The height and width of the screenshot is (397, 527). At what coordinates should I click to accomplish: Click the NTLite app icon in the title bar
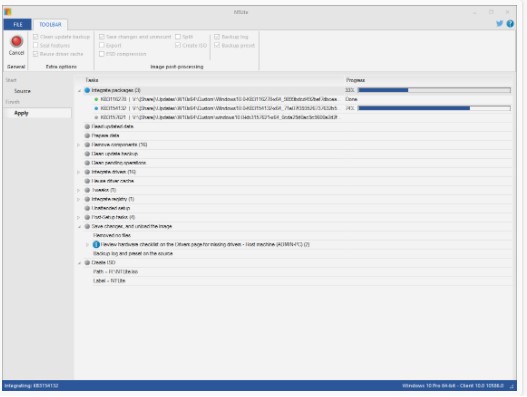coord(8,12)
